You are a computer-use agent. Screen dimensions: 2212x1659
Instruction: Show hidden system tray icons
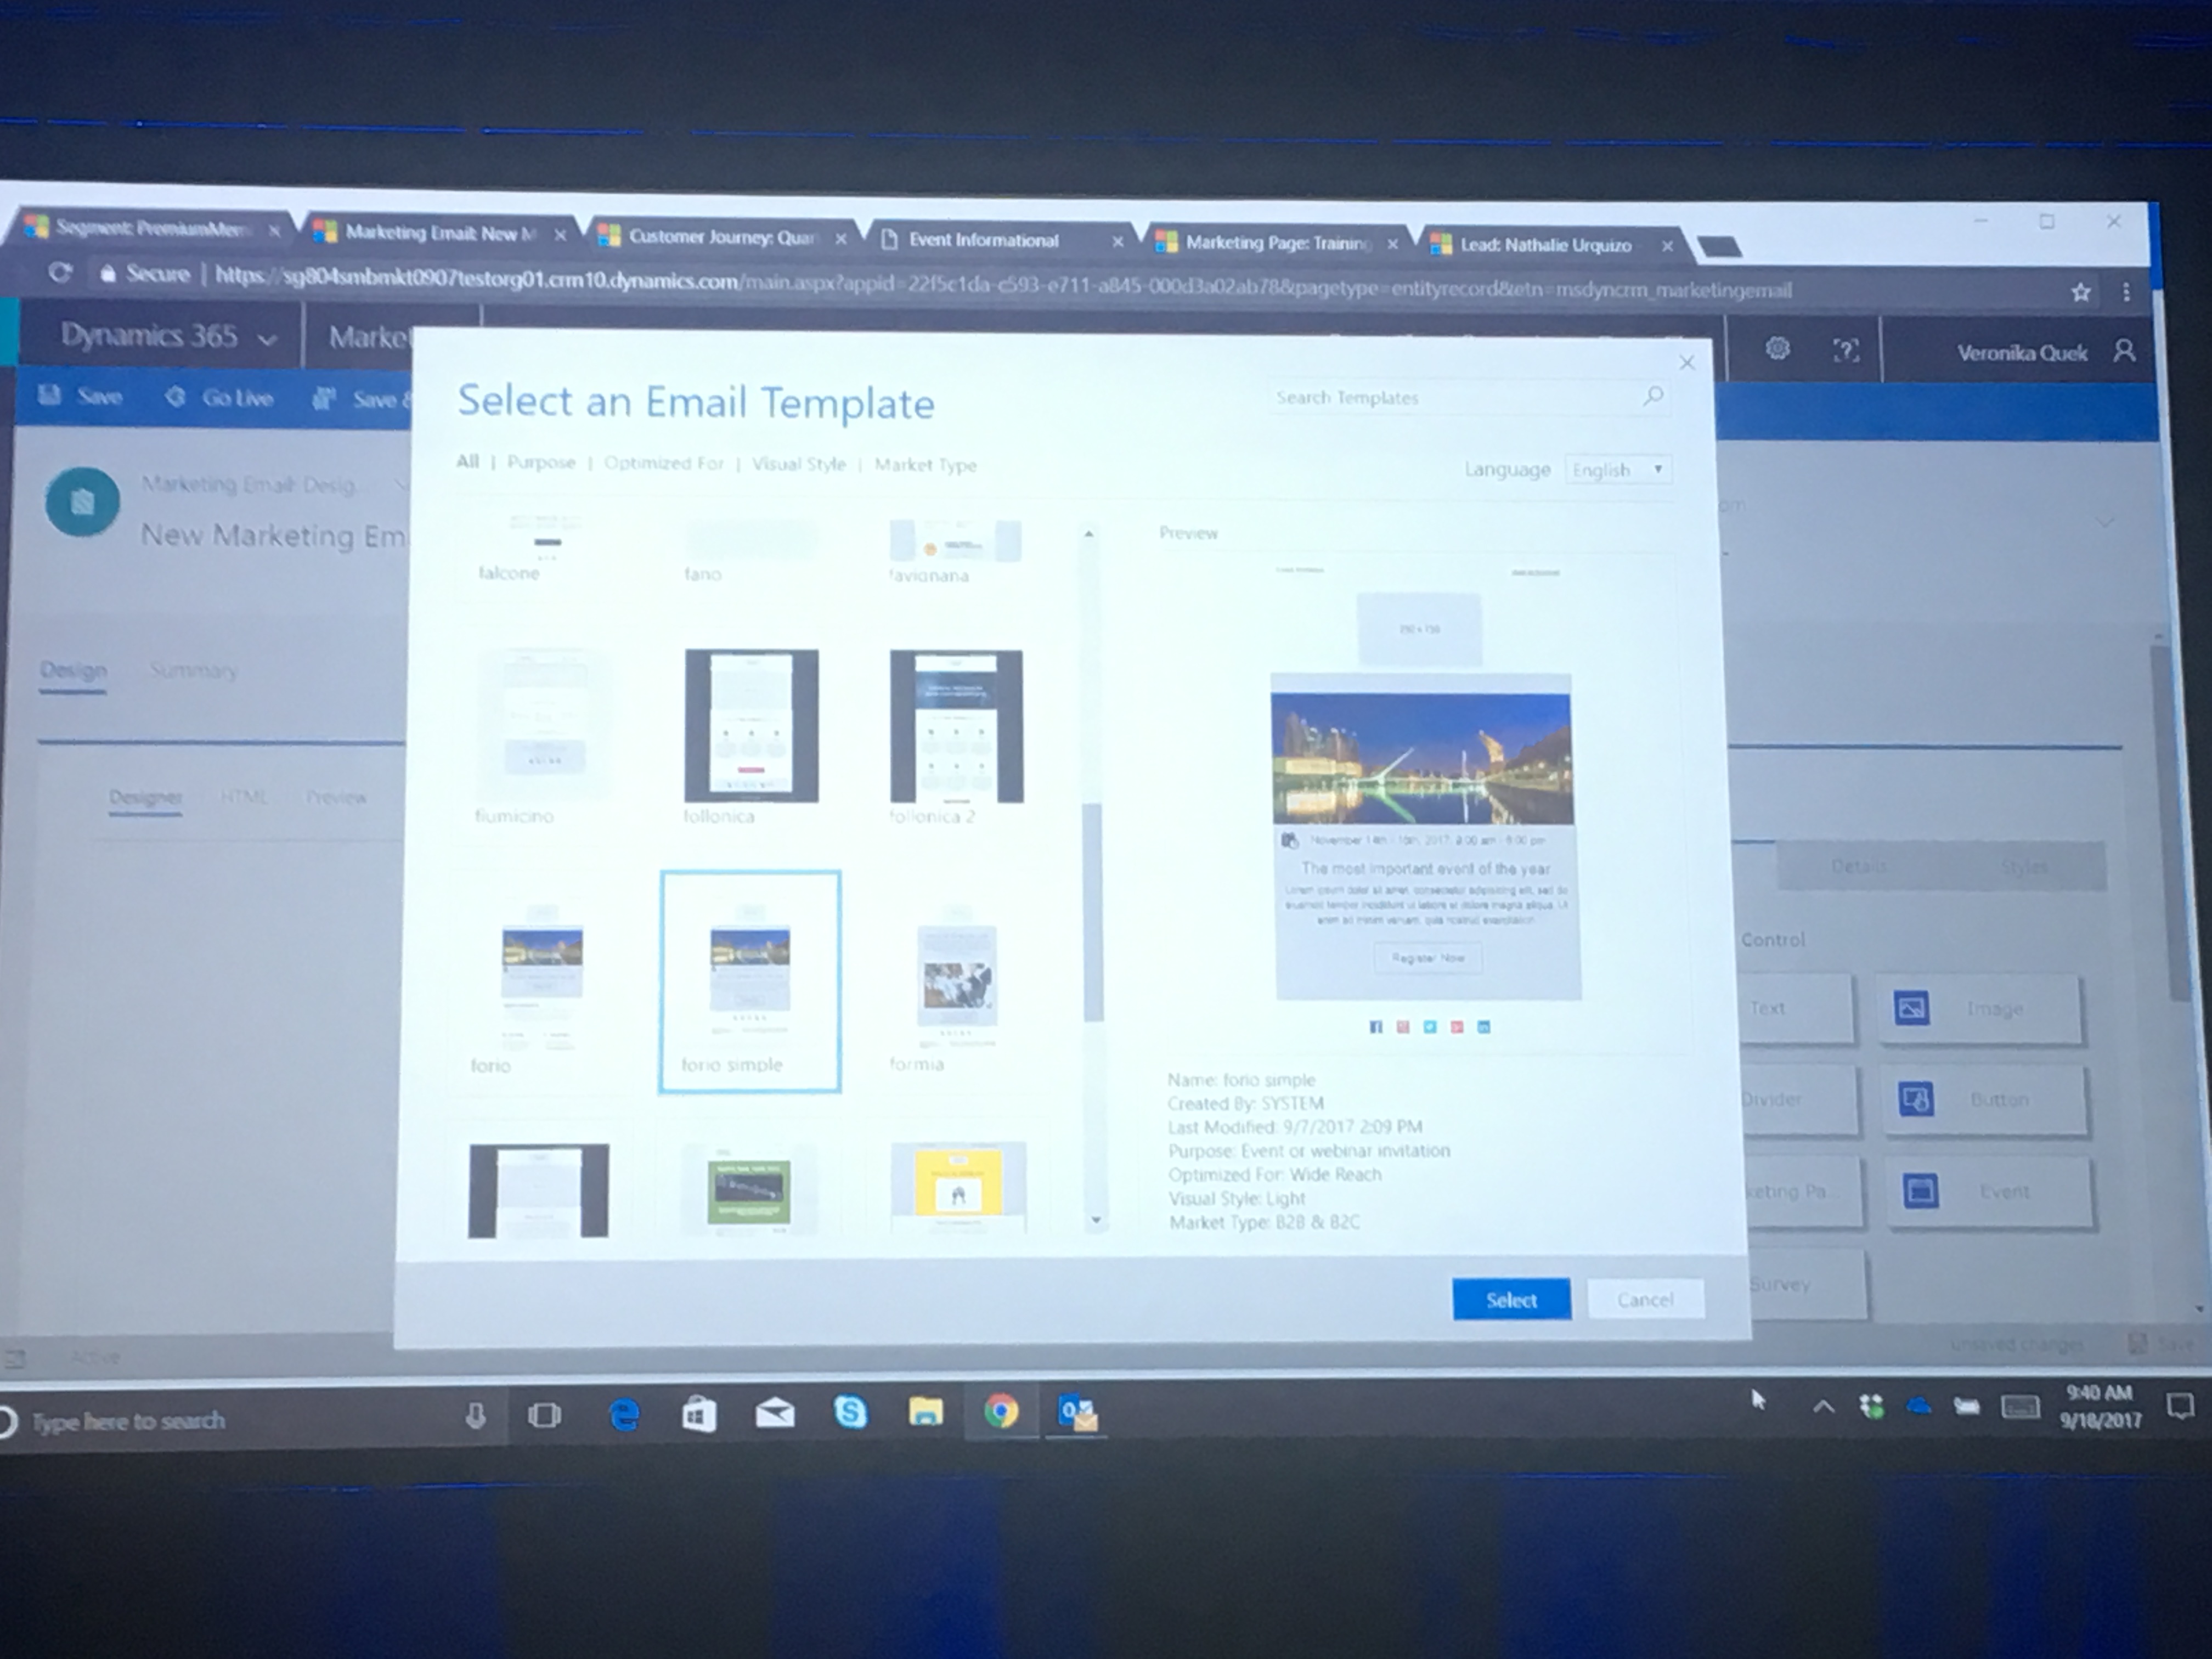click(x=1823, y=1407)
